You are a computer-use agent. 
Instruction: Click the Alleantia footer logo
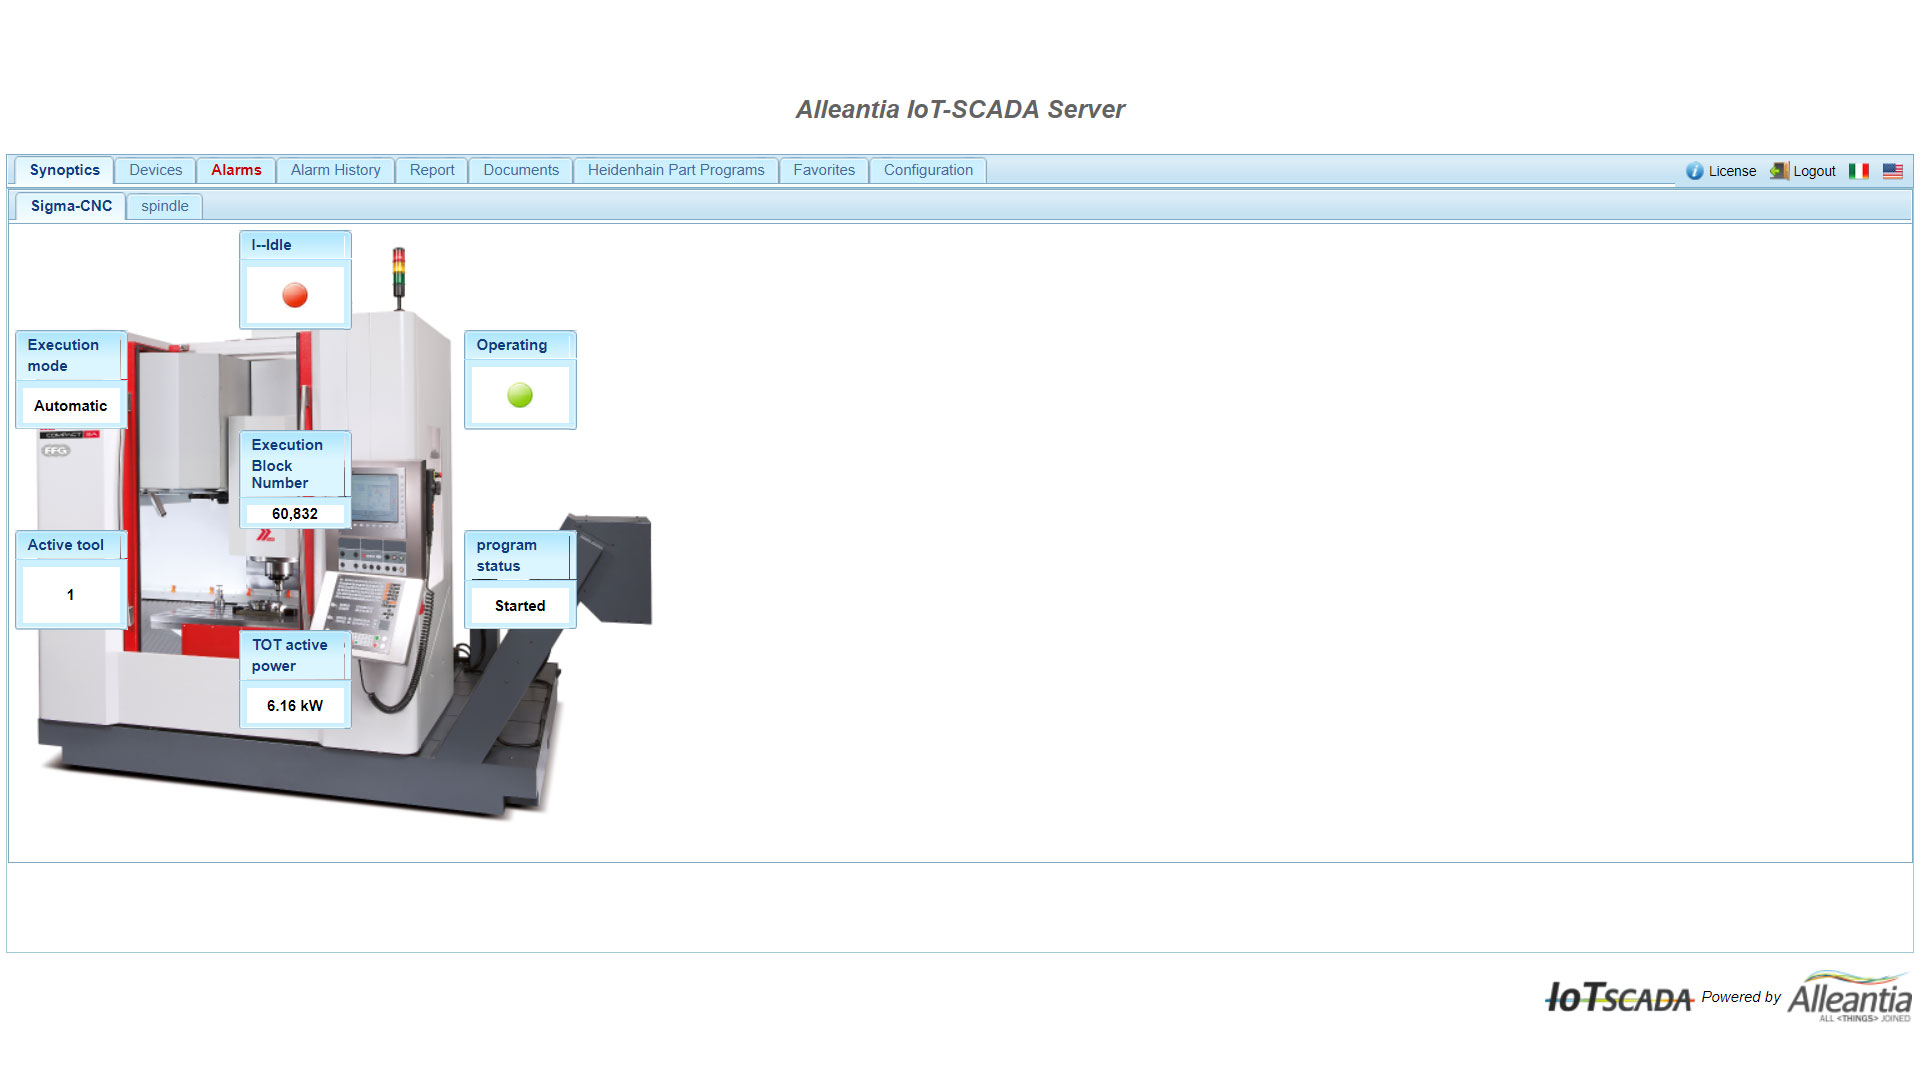point(1850,997)
